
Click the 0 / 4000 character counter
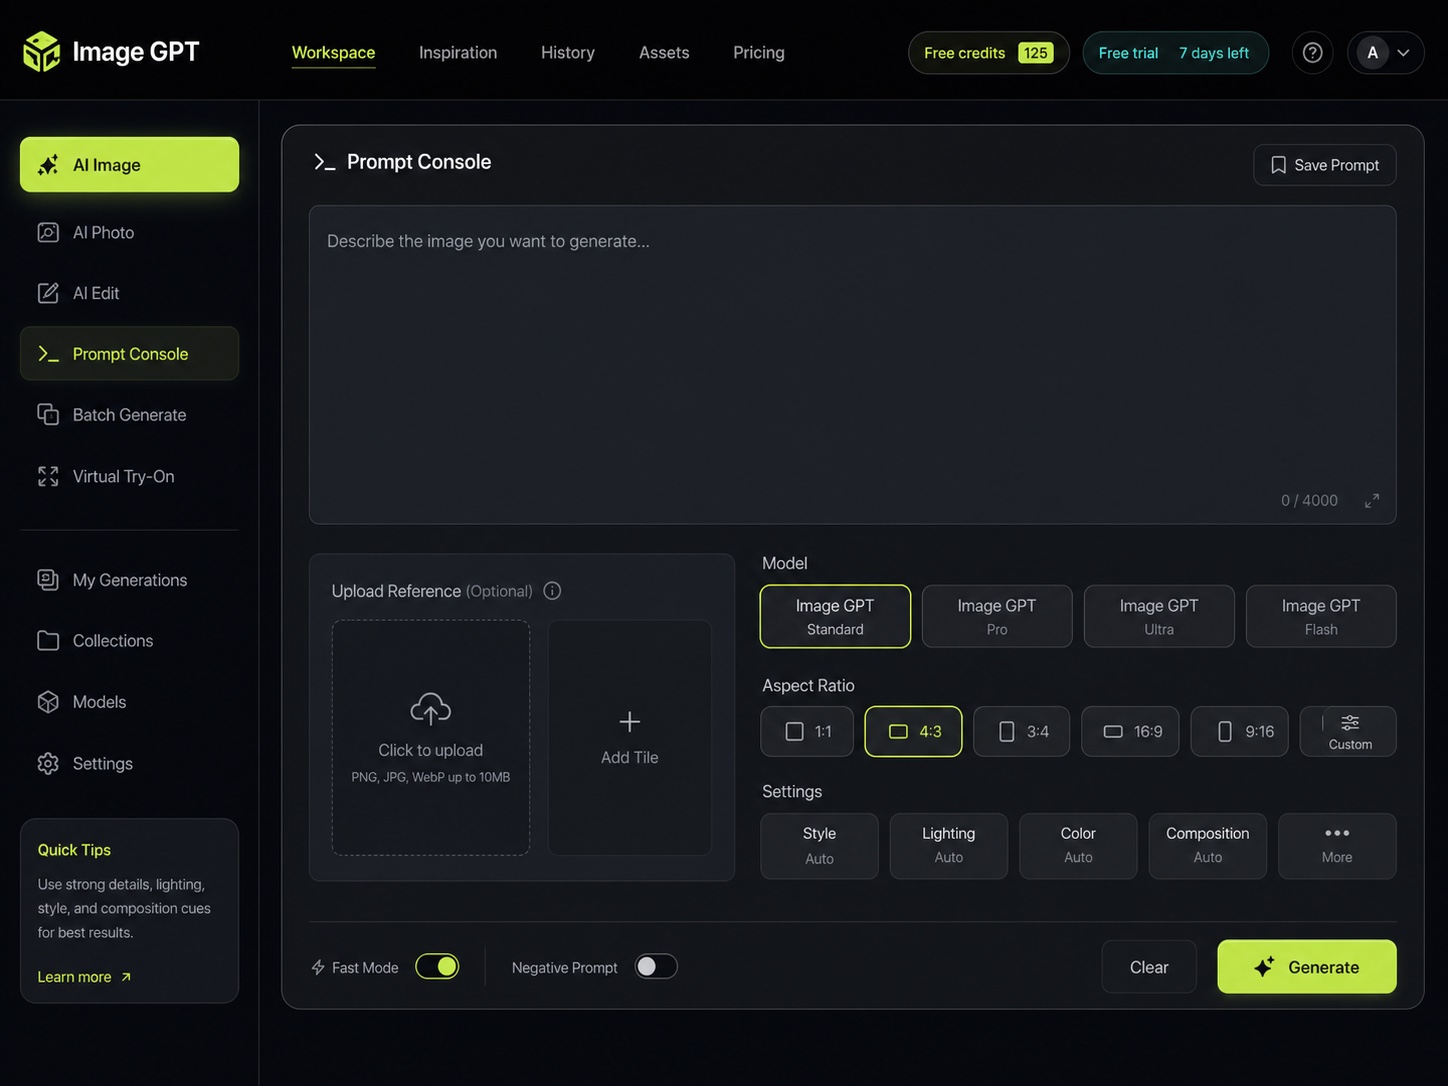pos(1309,500)
